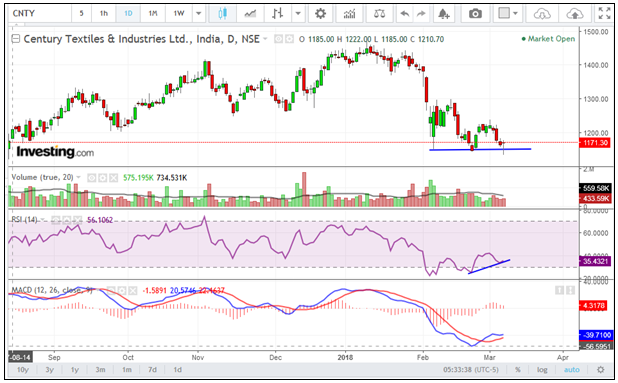Set range to 1d
This screenshot has width=618, height=383.
coord(178,370)
